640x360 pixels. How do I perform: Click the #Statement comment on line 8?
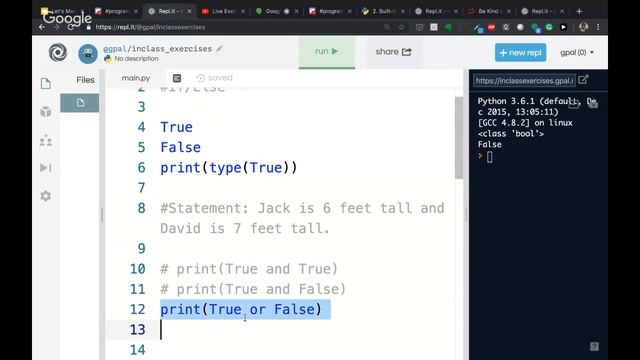click(302, 218)
